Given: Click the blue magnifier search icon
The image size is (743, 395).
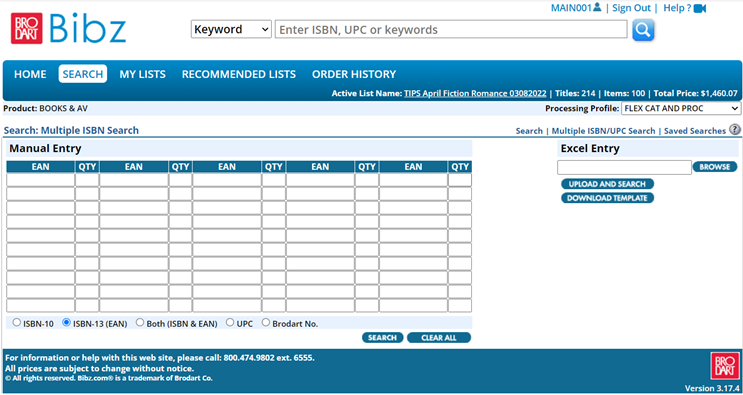Looking at the screenshot, I should 643,30.
